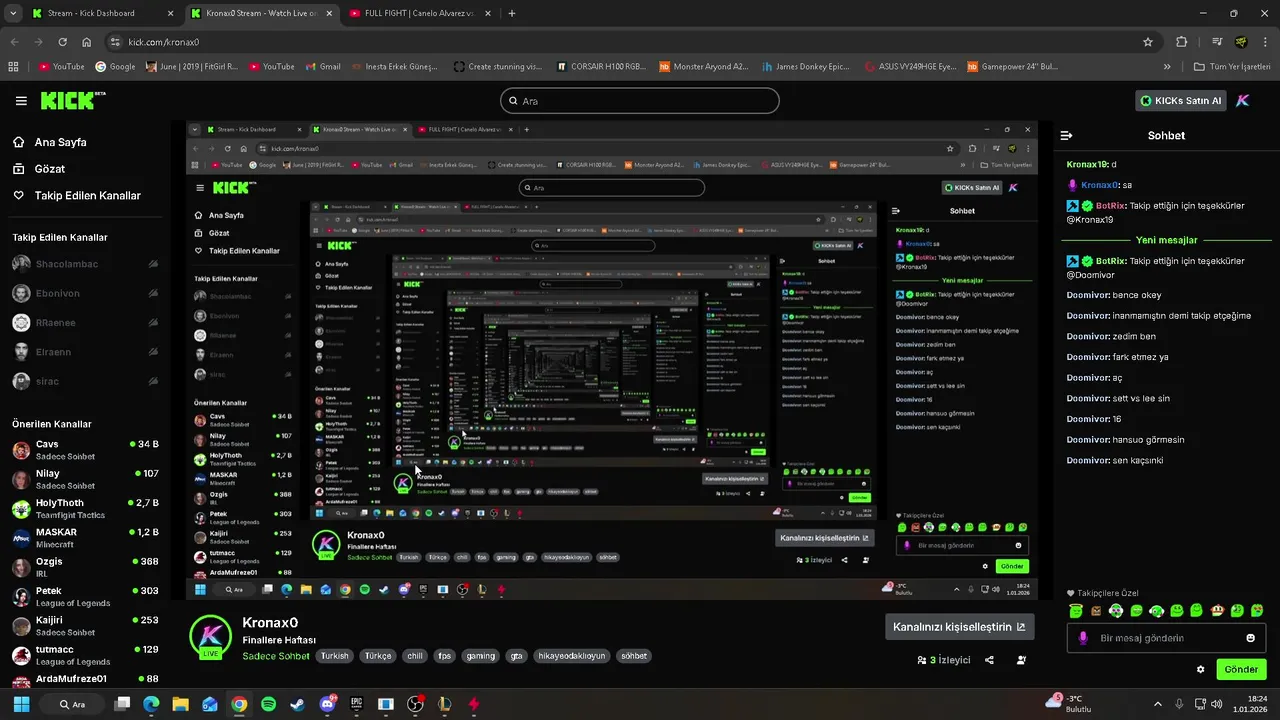Viewport: 1280px width, 720px height.
Task: Open Chrome profile avatar
Action: pyautogui.click(x=1241, y=42)
